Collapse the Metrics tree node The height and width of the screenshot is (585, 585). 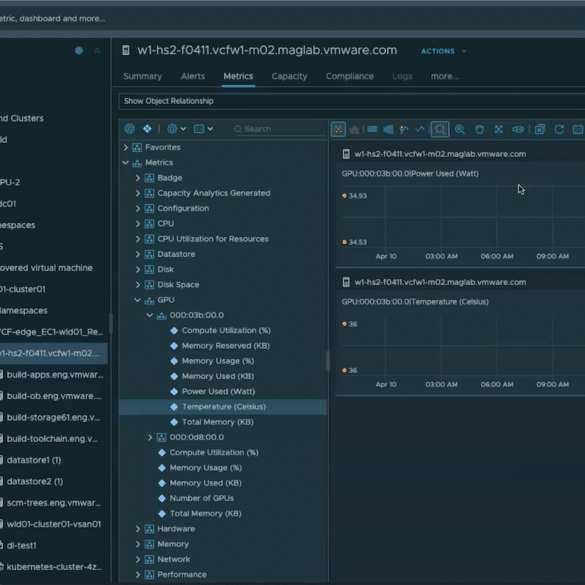coord(126,163)
